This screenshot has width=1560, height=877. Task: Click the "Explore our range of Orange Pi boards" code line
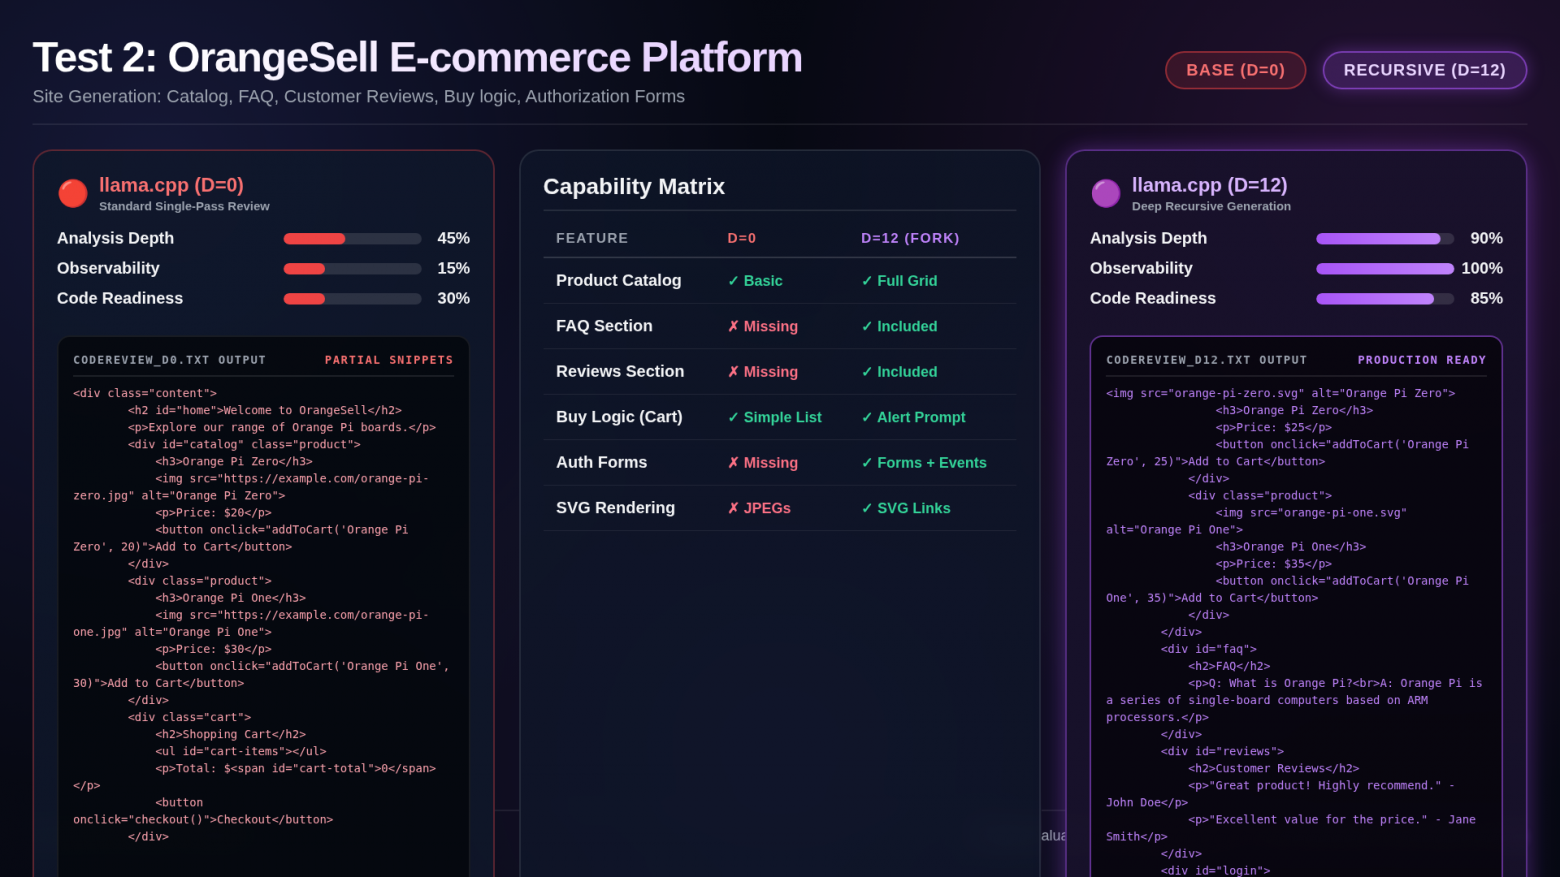pos(282,428)
